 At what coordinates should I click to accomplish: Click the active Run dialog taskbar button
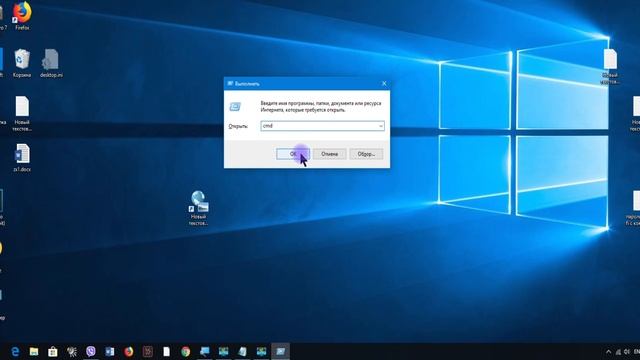tap(280, 351)
